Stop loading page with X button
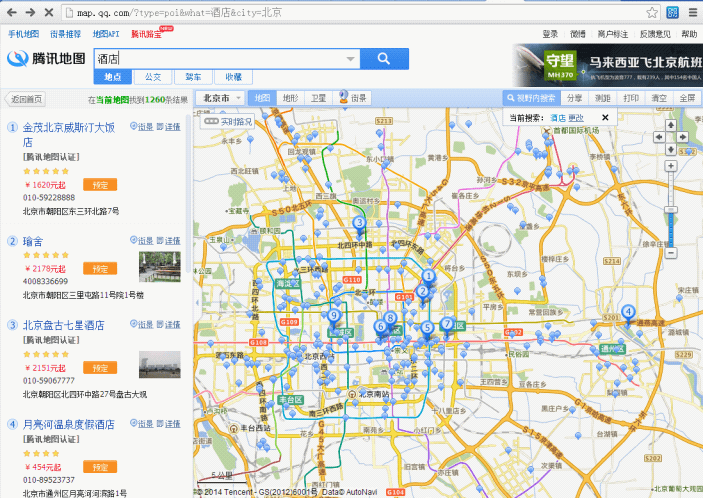703x498 pixels. pos(49,12)
